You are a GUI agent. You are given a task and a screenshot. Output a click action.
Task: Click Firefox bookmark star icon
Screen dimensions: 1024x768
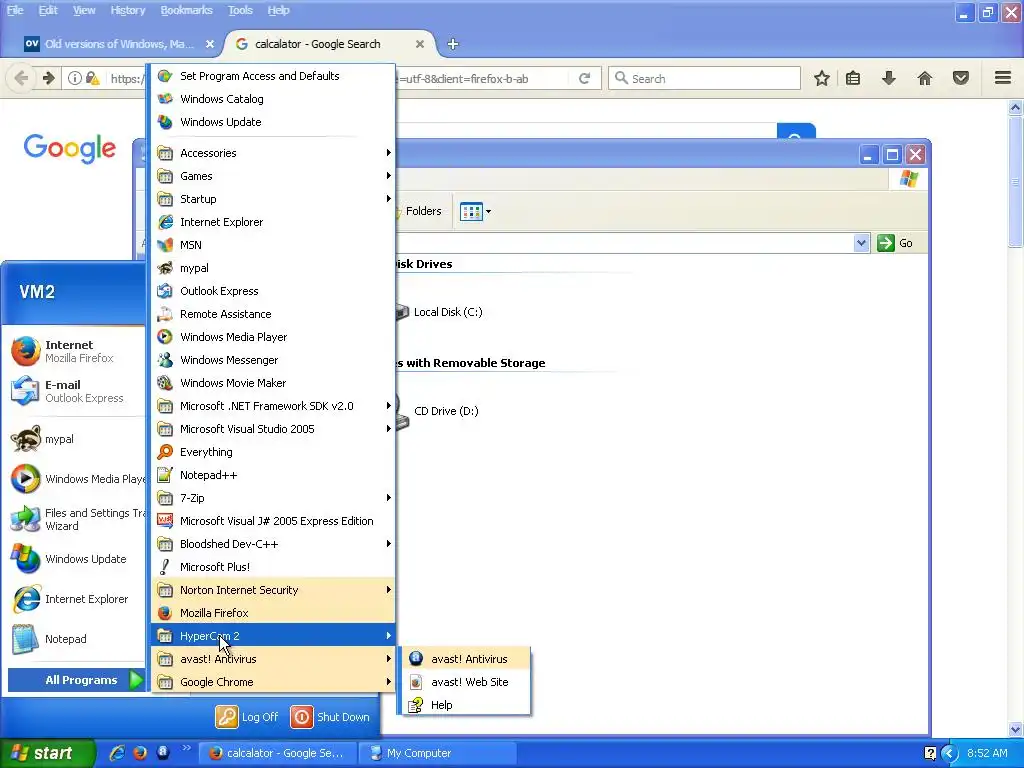coord(822,78)
